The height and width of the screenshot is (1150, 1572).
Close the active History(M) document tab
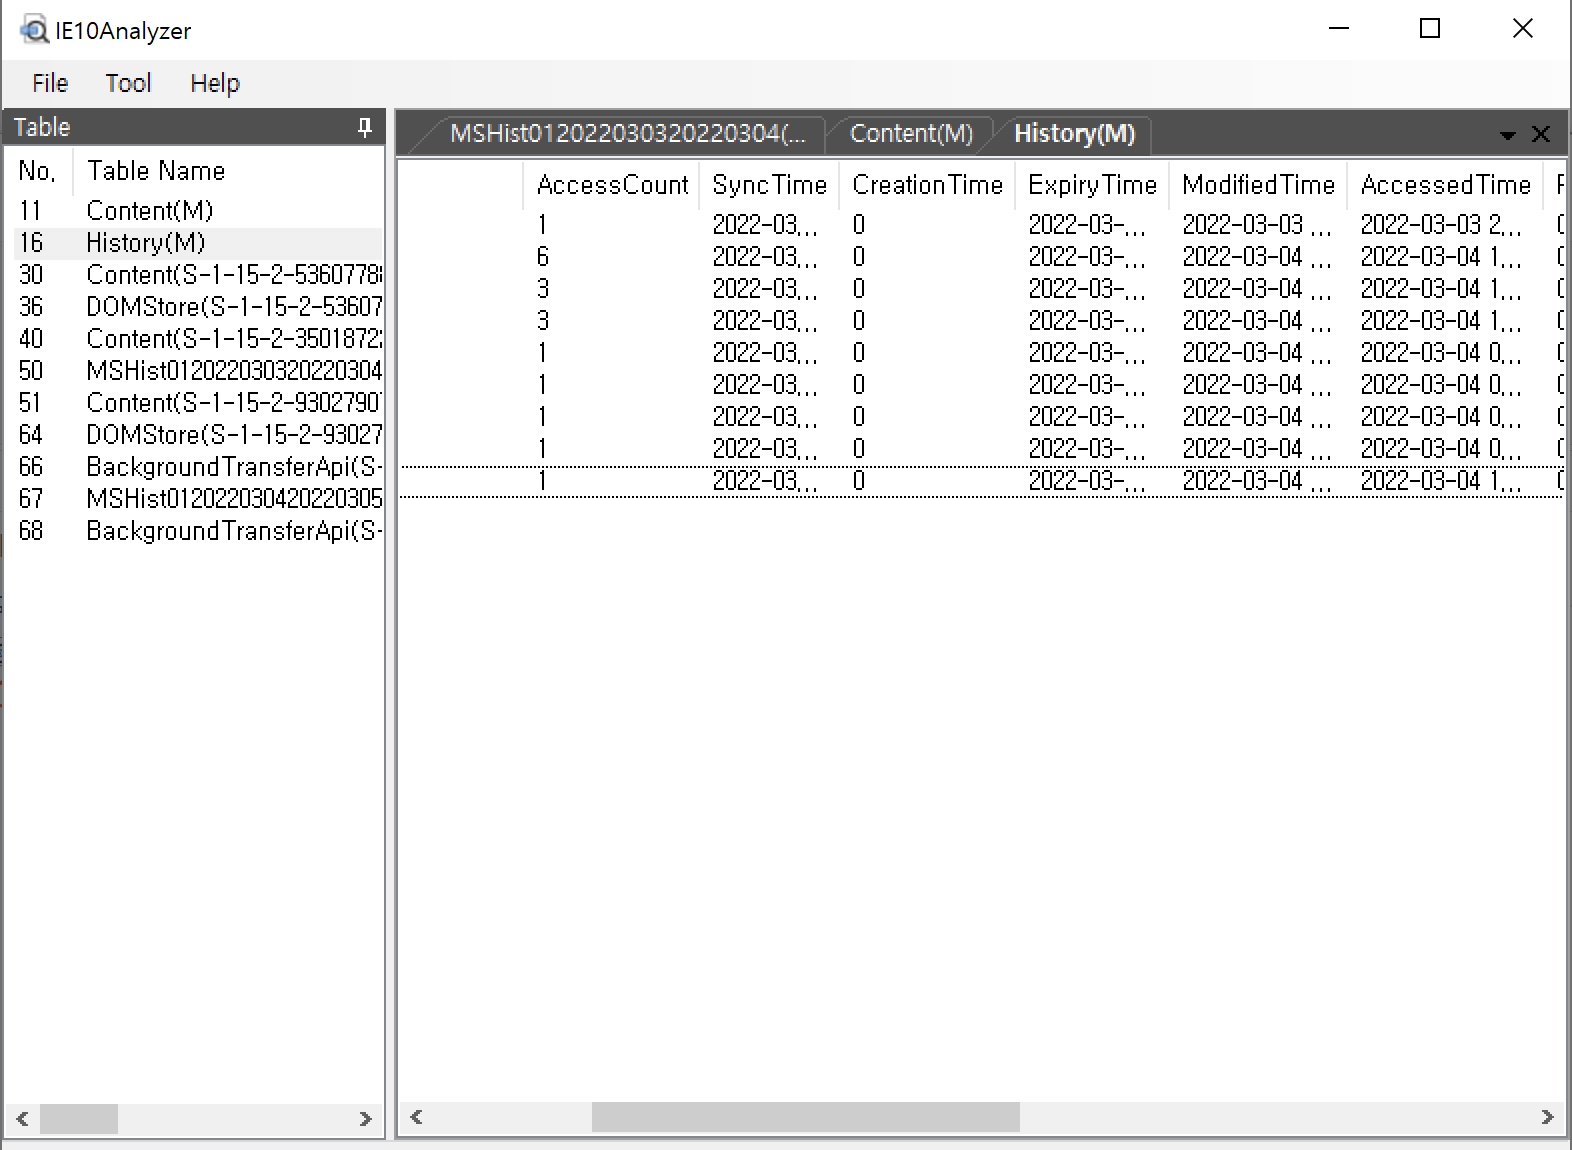tap(1541, 134)
